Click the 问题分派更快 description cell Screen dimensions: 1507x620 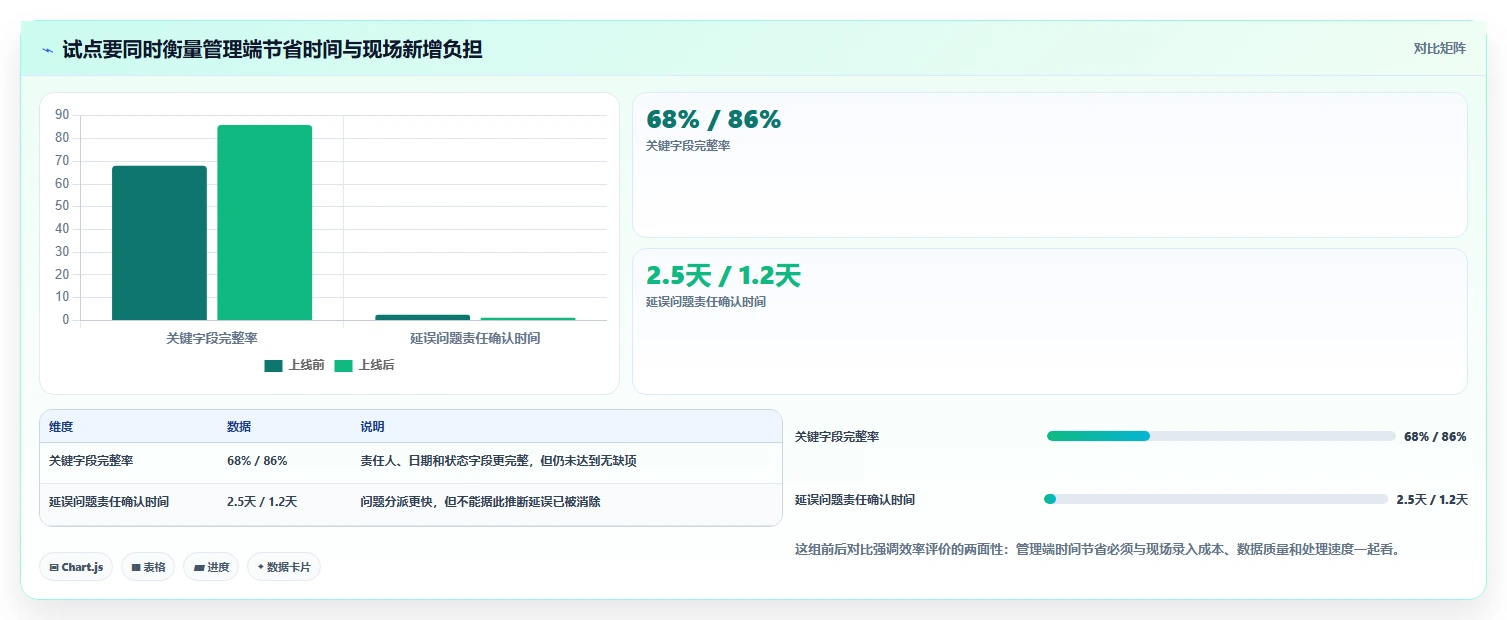click(x=480, y=502)
